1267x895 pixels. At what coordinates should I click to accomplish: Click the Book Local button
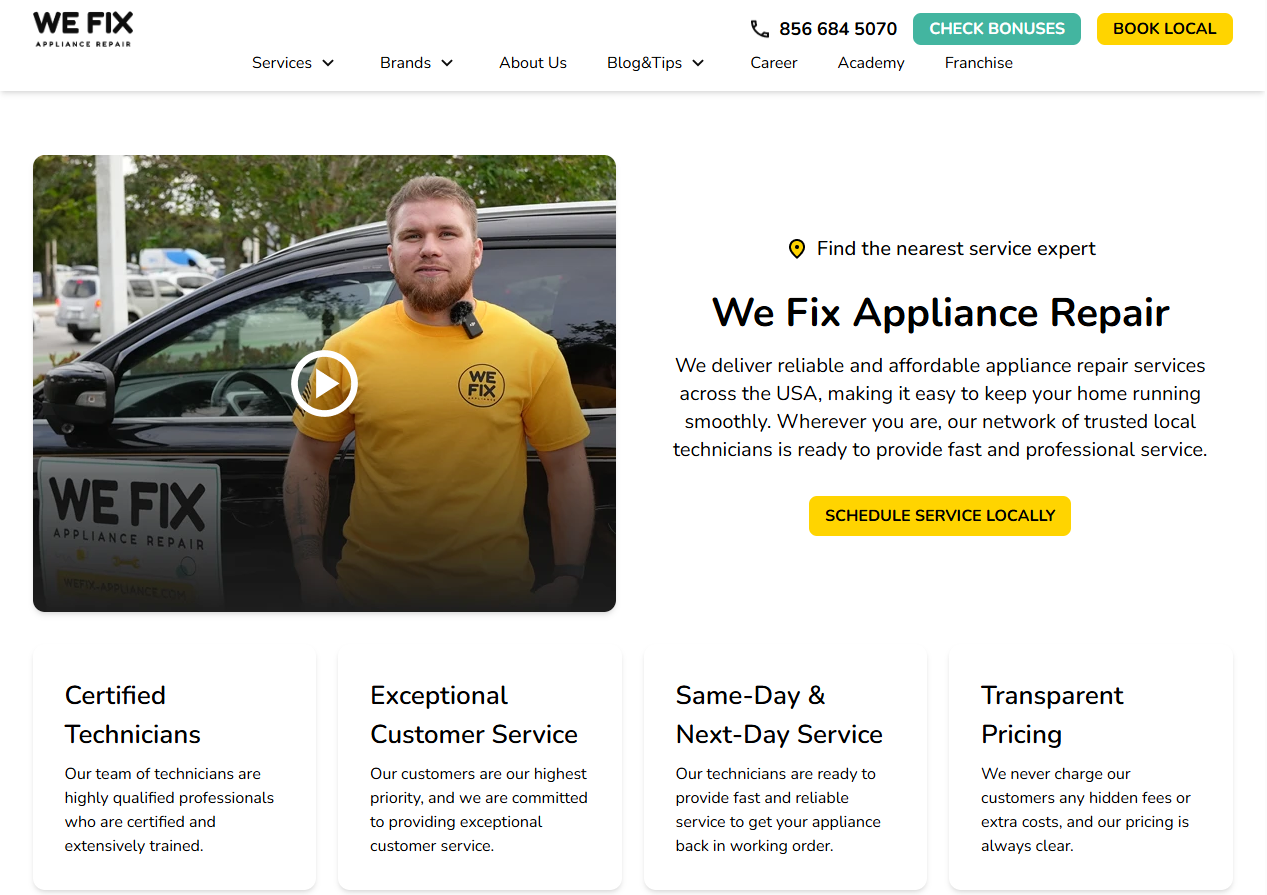[x=1165, y=29]
